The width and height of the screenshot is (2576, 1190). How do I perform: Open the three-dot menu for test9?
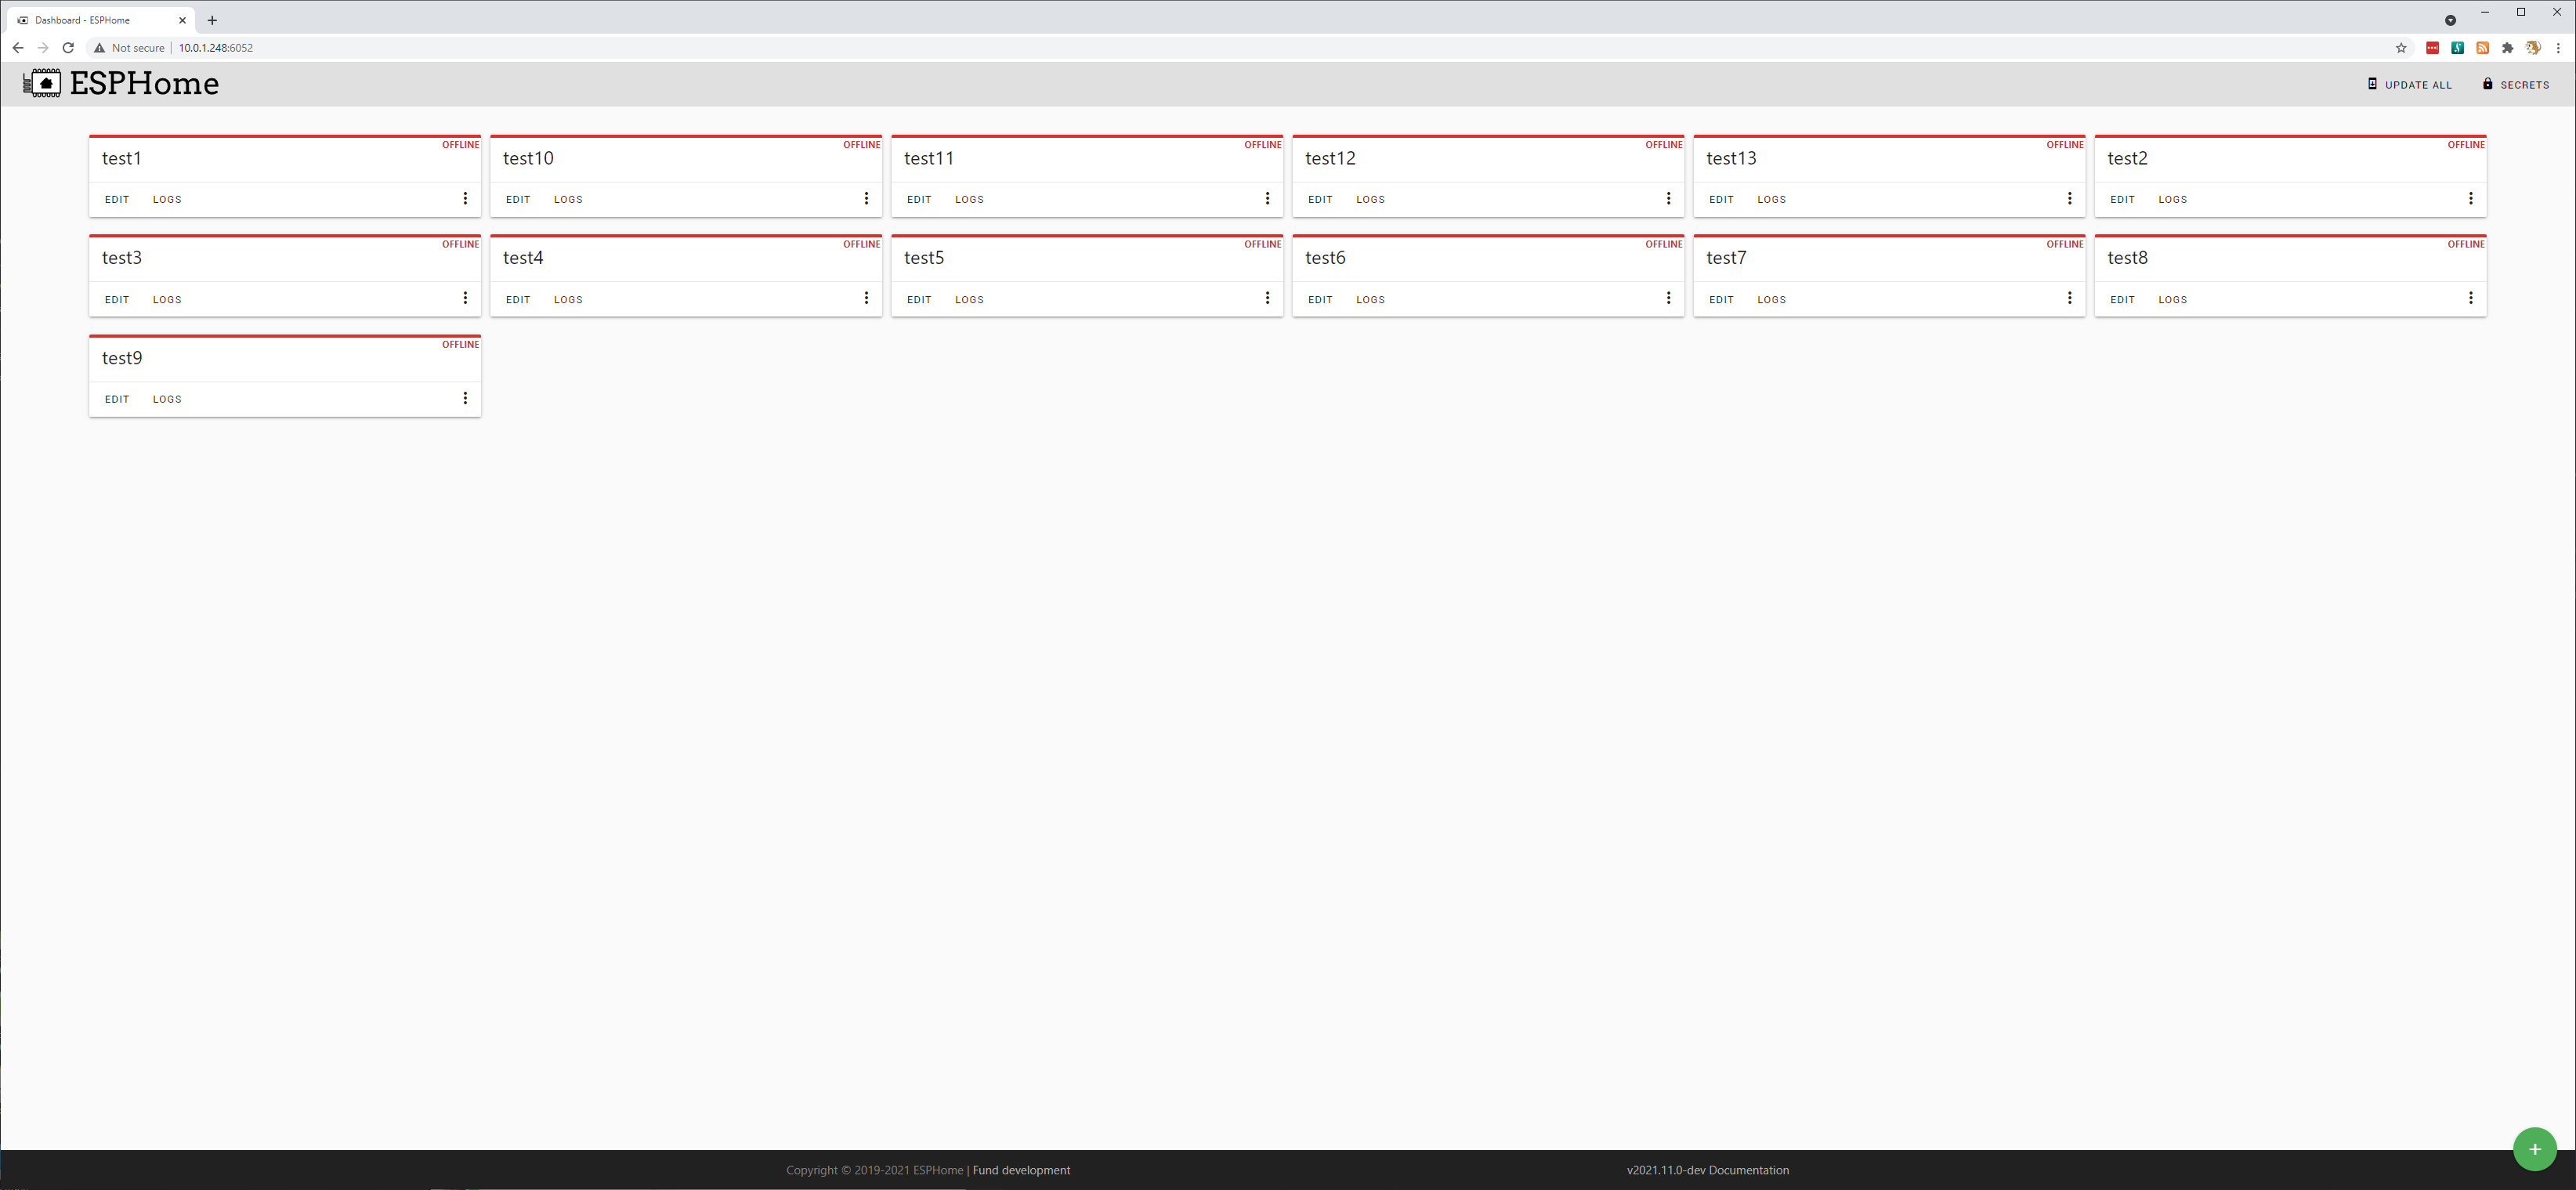coord(465,398)
